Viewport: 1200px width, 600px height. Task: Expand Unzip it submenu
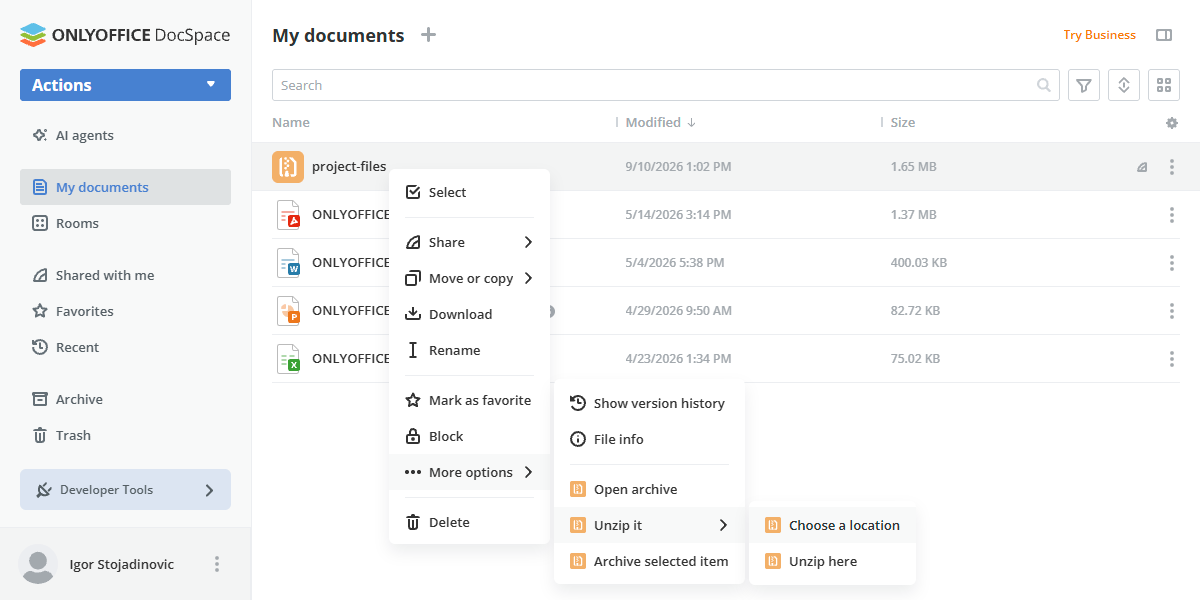(649, 525)
